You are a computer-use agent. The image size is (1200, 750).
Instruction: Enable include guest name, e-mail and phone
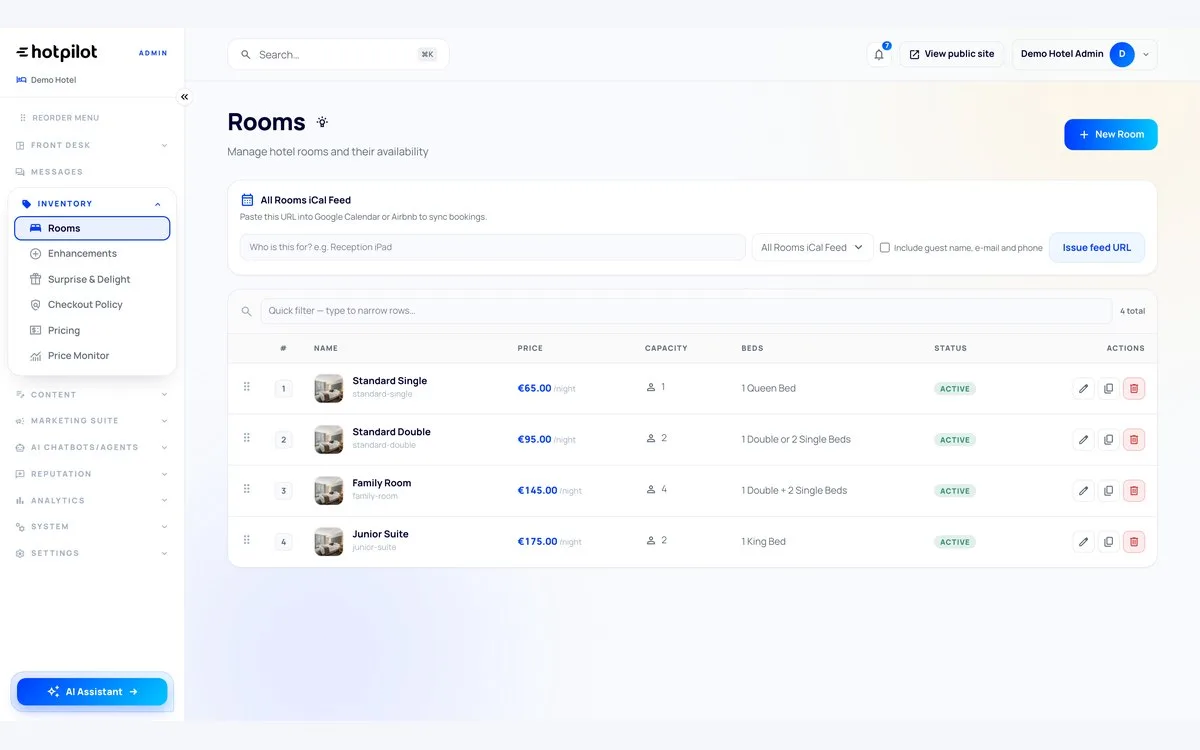pyautogui.click(x=885, y=248)
